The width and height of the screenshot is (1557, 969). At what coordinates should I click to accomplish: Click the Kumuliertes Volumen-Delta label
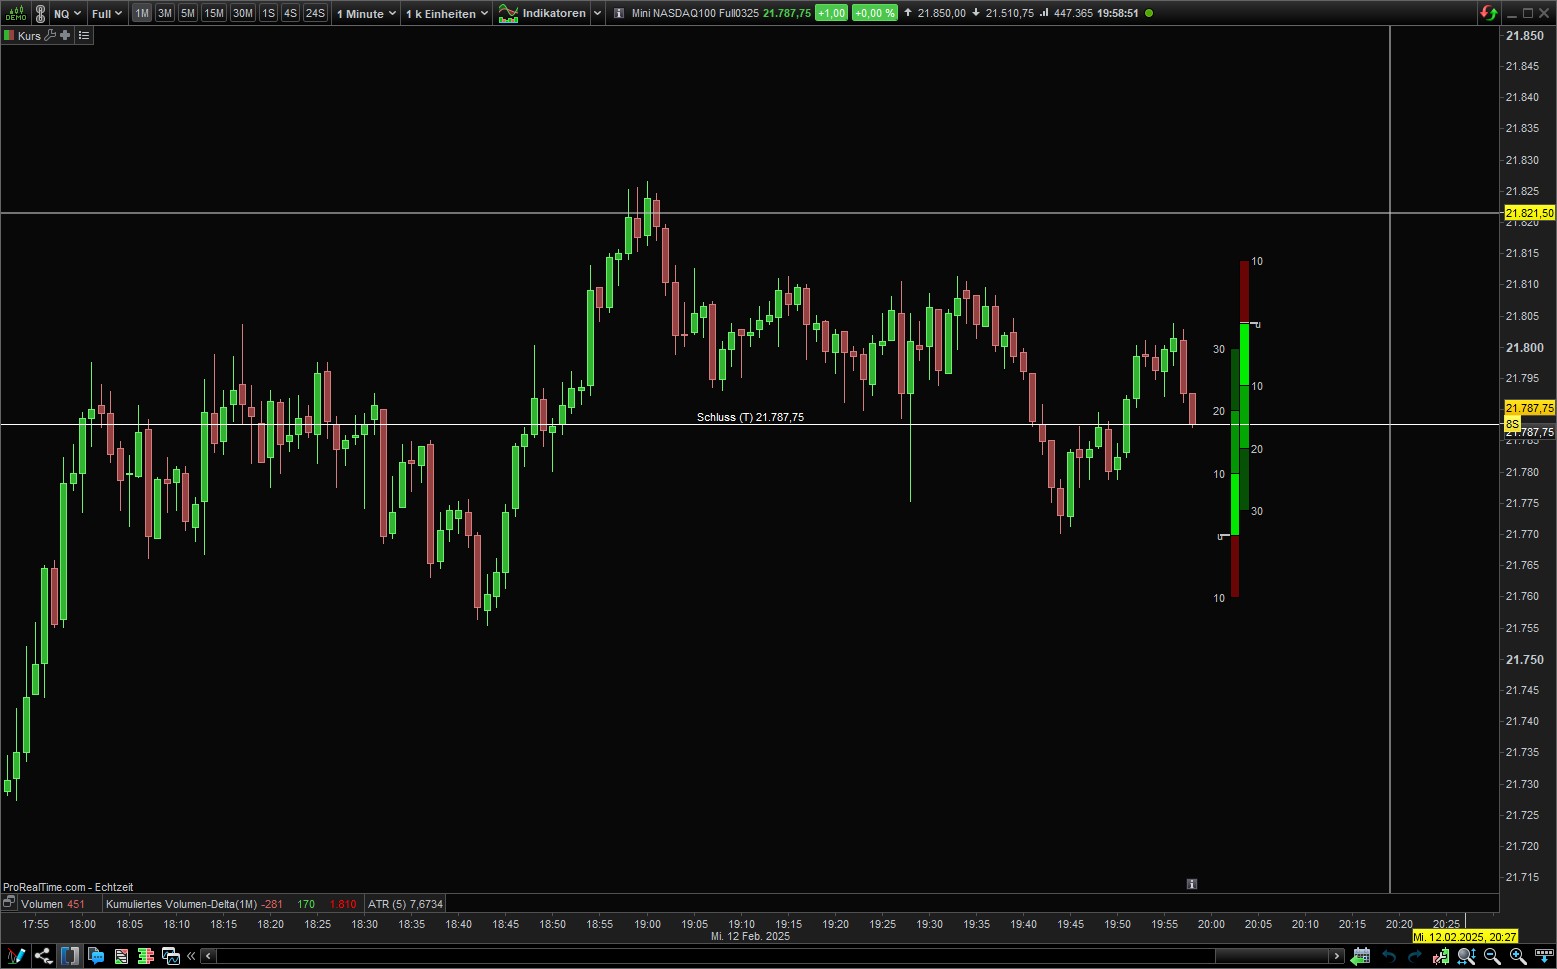(180, 904)
